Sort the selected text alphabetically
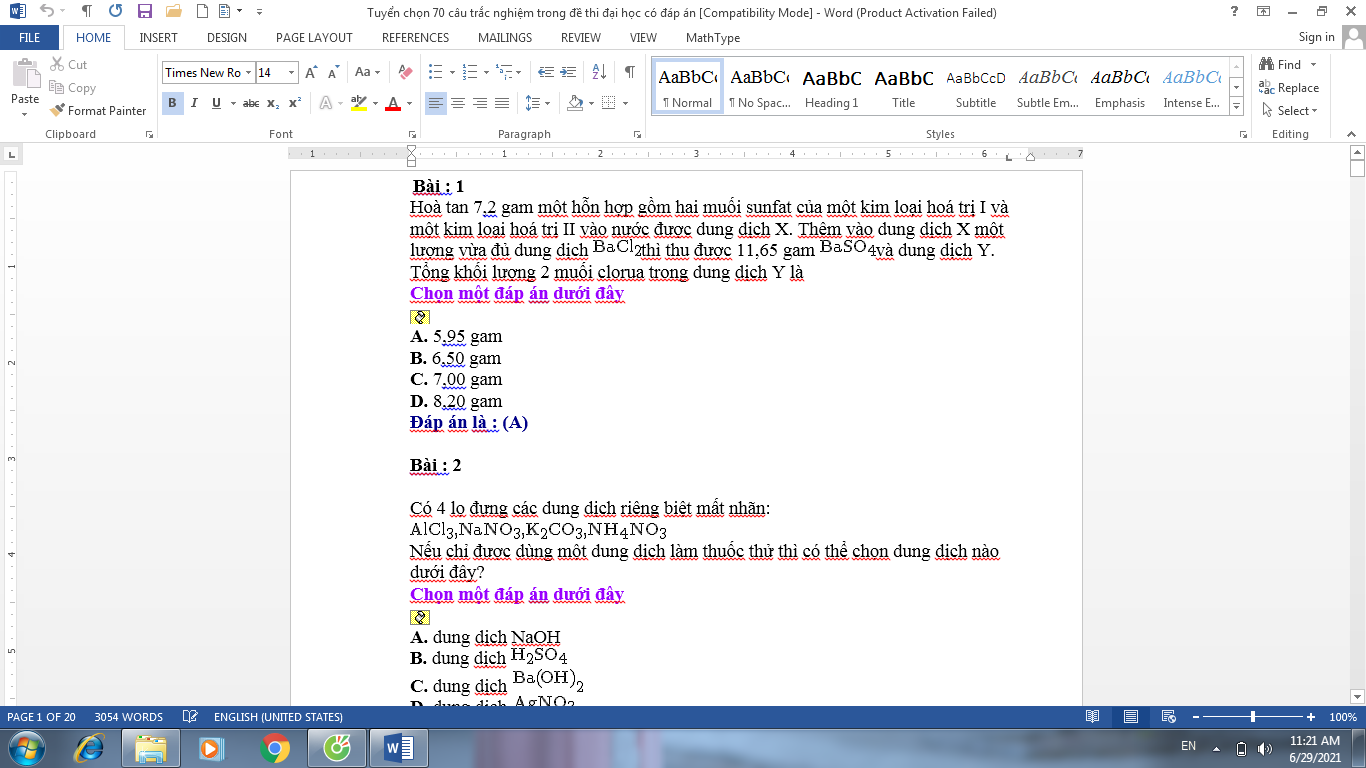Image resolution: width=1366 pixels, height=768 pixels. point(599,72)
